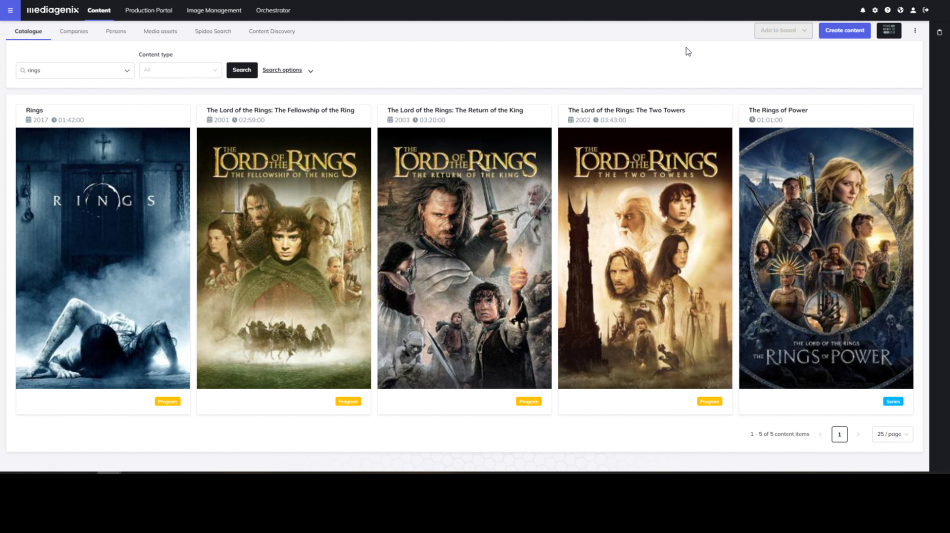Click the help question mark icon
Image resolution: width=950 pixels, height=533 pixels.
coord(888,10)
